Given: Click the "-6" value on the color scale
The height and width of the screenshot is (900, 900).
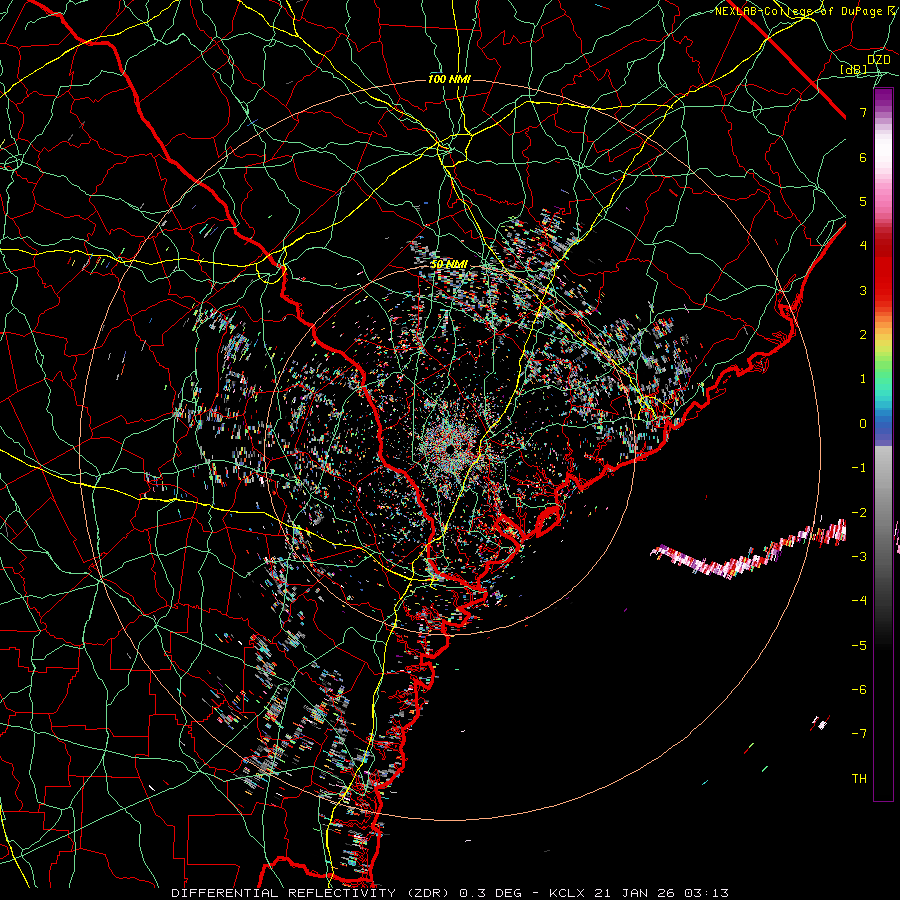Looking at the screenshot, I should [859, 689].
